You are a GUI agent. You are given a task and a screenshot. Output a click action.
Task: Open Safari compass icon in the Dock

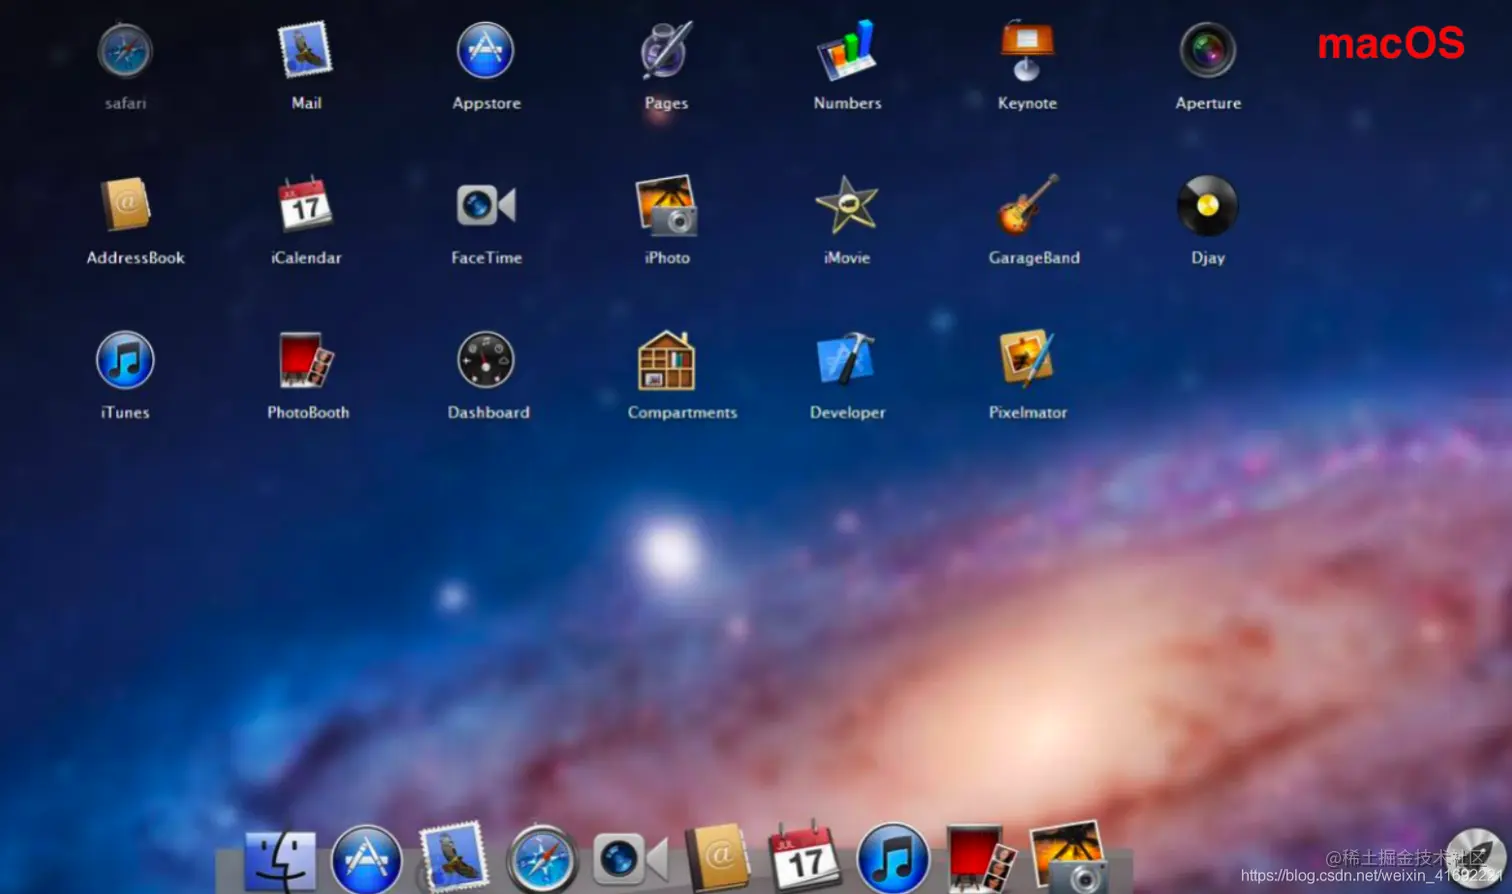pos(542,860)
